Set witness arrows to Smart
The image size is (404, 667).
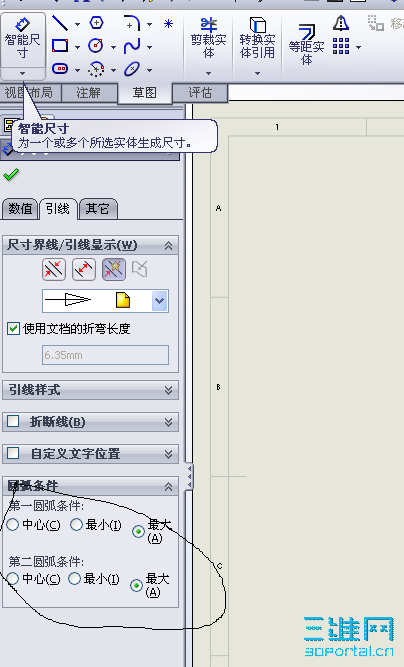114,269
